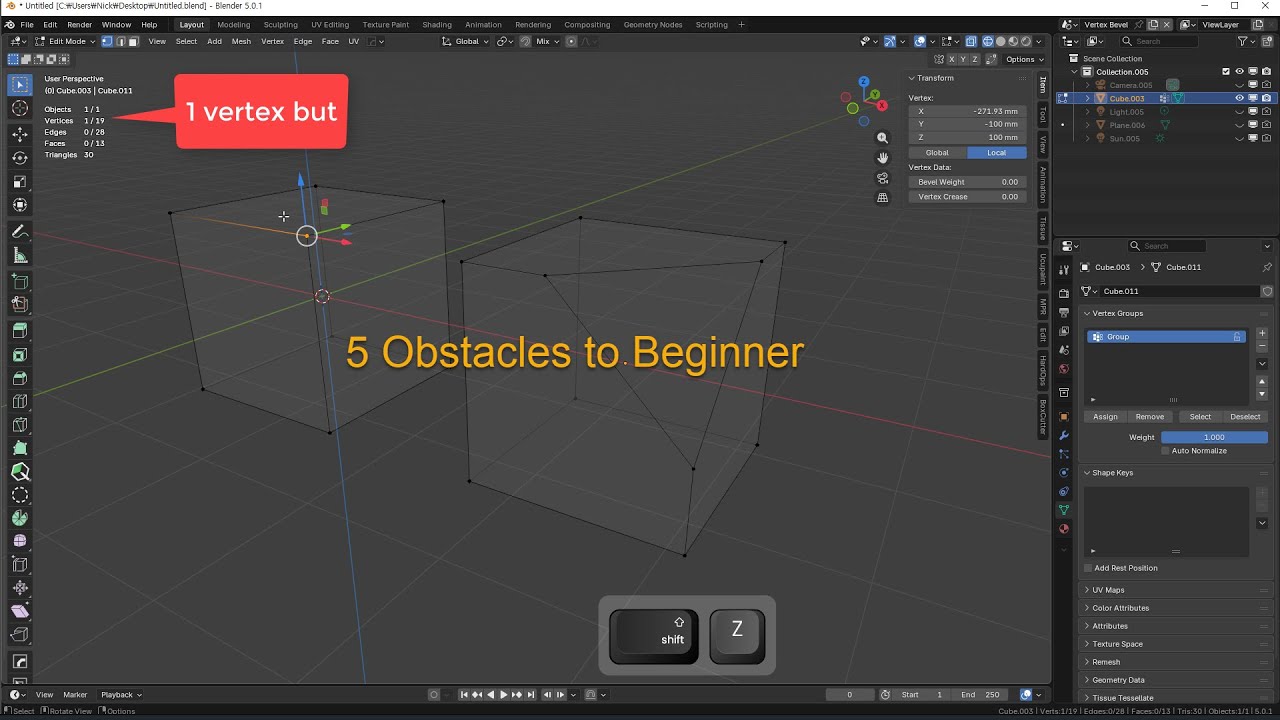Activate the Rotate tool
The width and height of the screenshot is (1280, 720).
pos(20,158)
